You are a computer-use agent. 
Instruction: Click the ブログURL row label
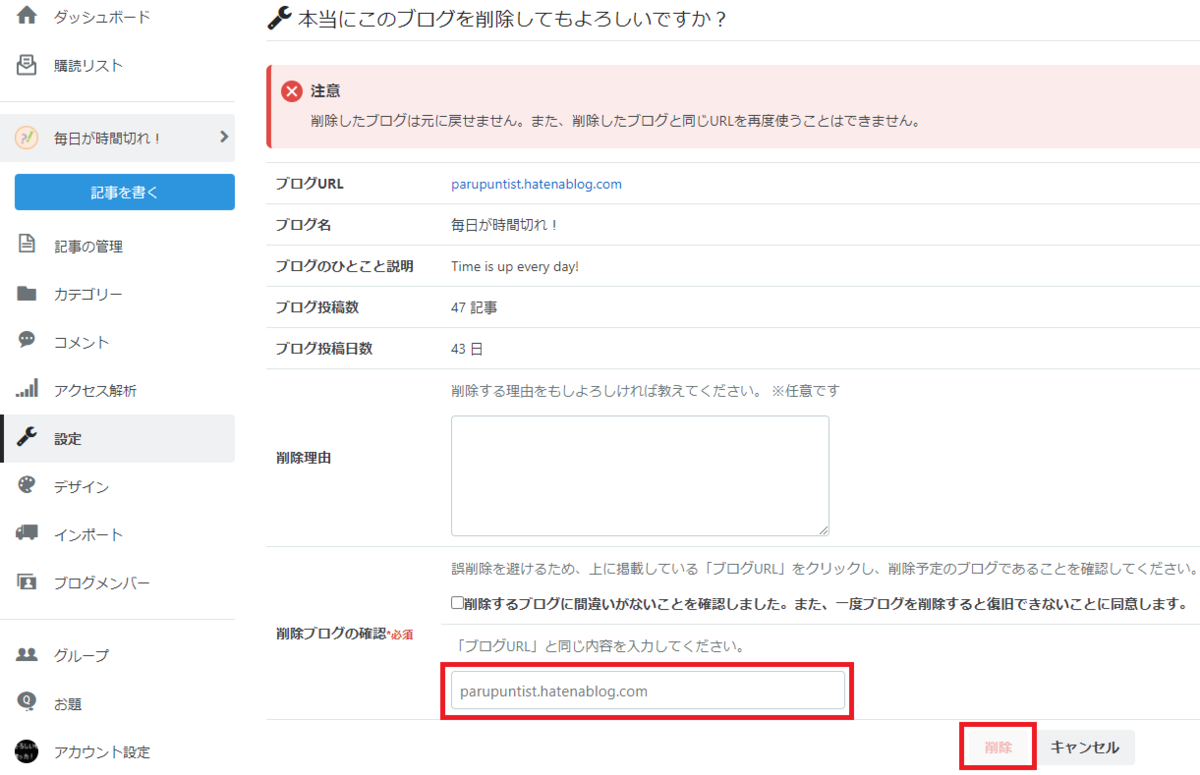tap(309, 184)
